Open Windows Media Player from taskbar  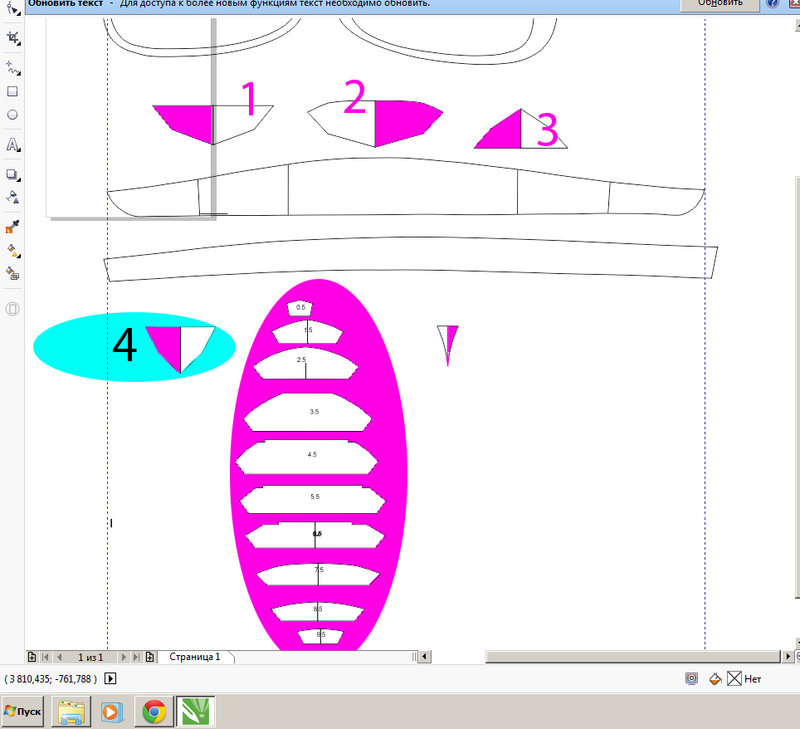pos(111,712)
